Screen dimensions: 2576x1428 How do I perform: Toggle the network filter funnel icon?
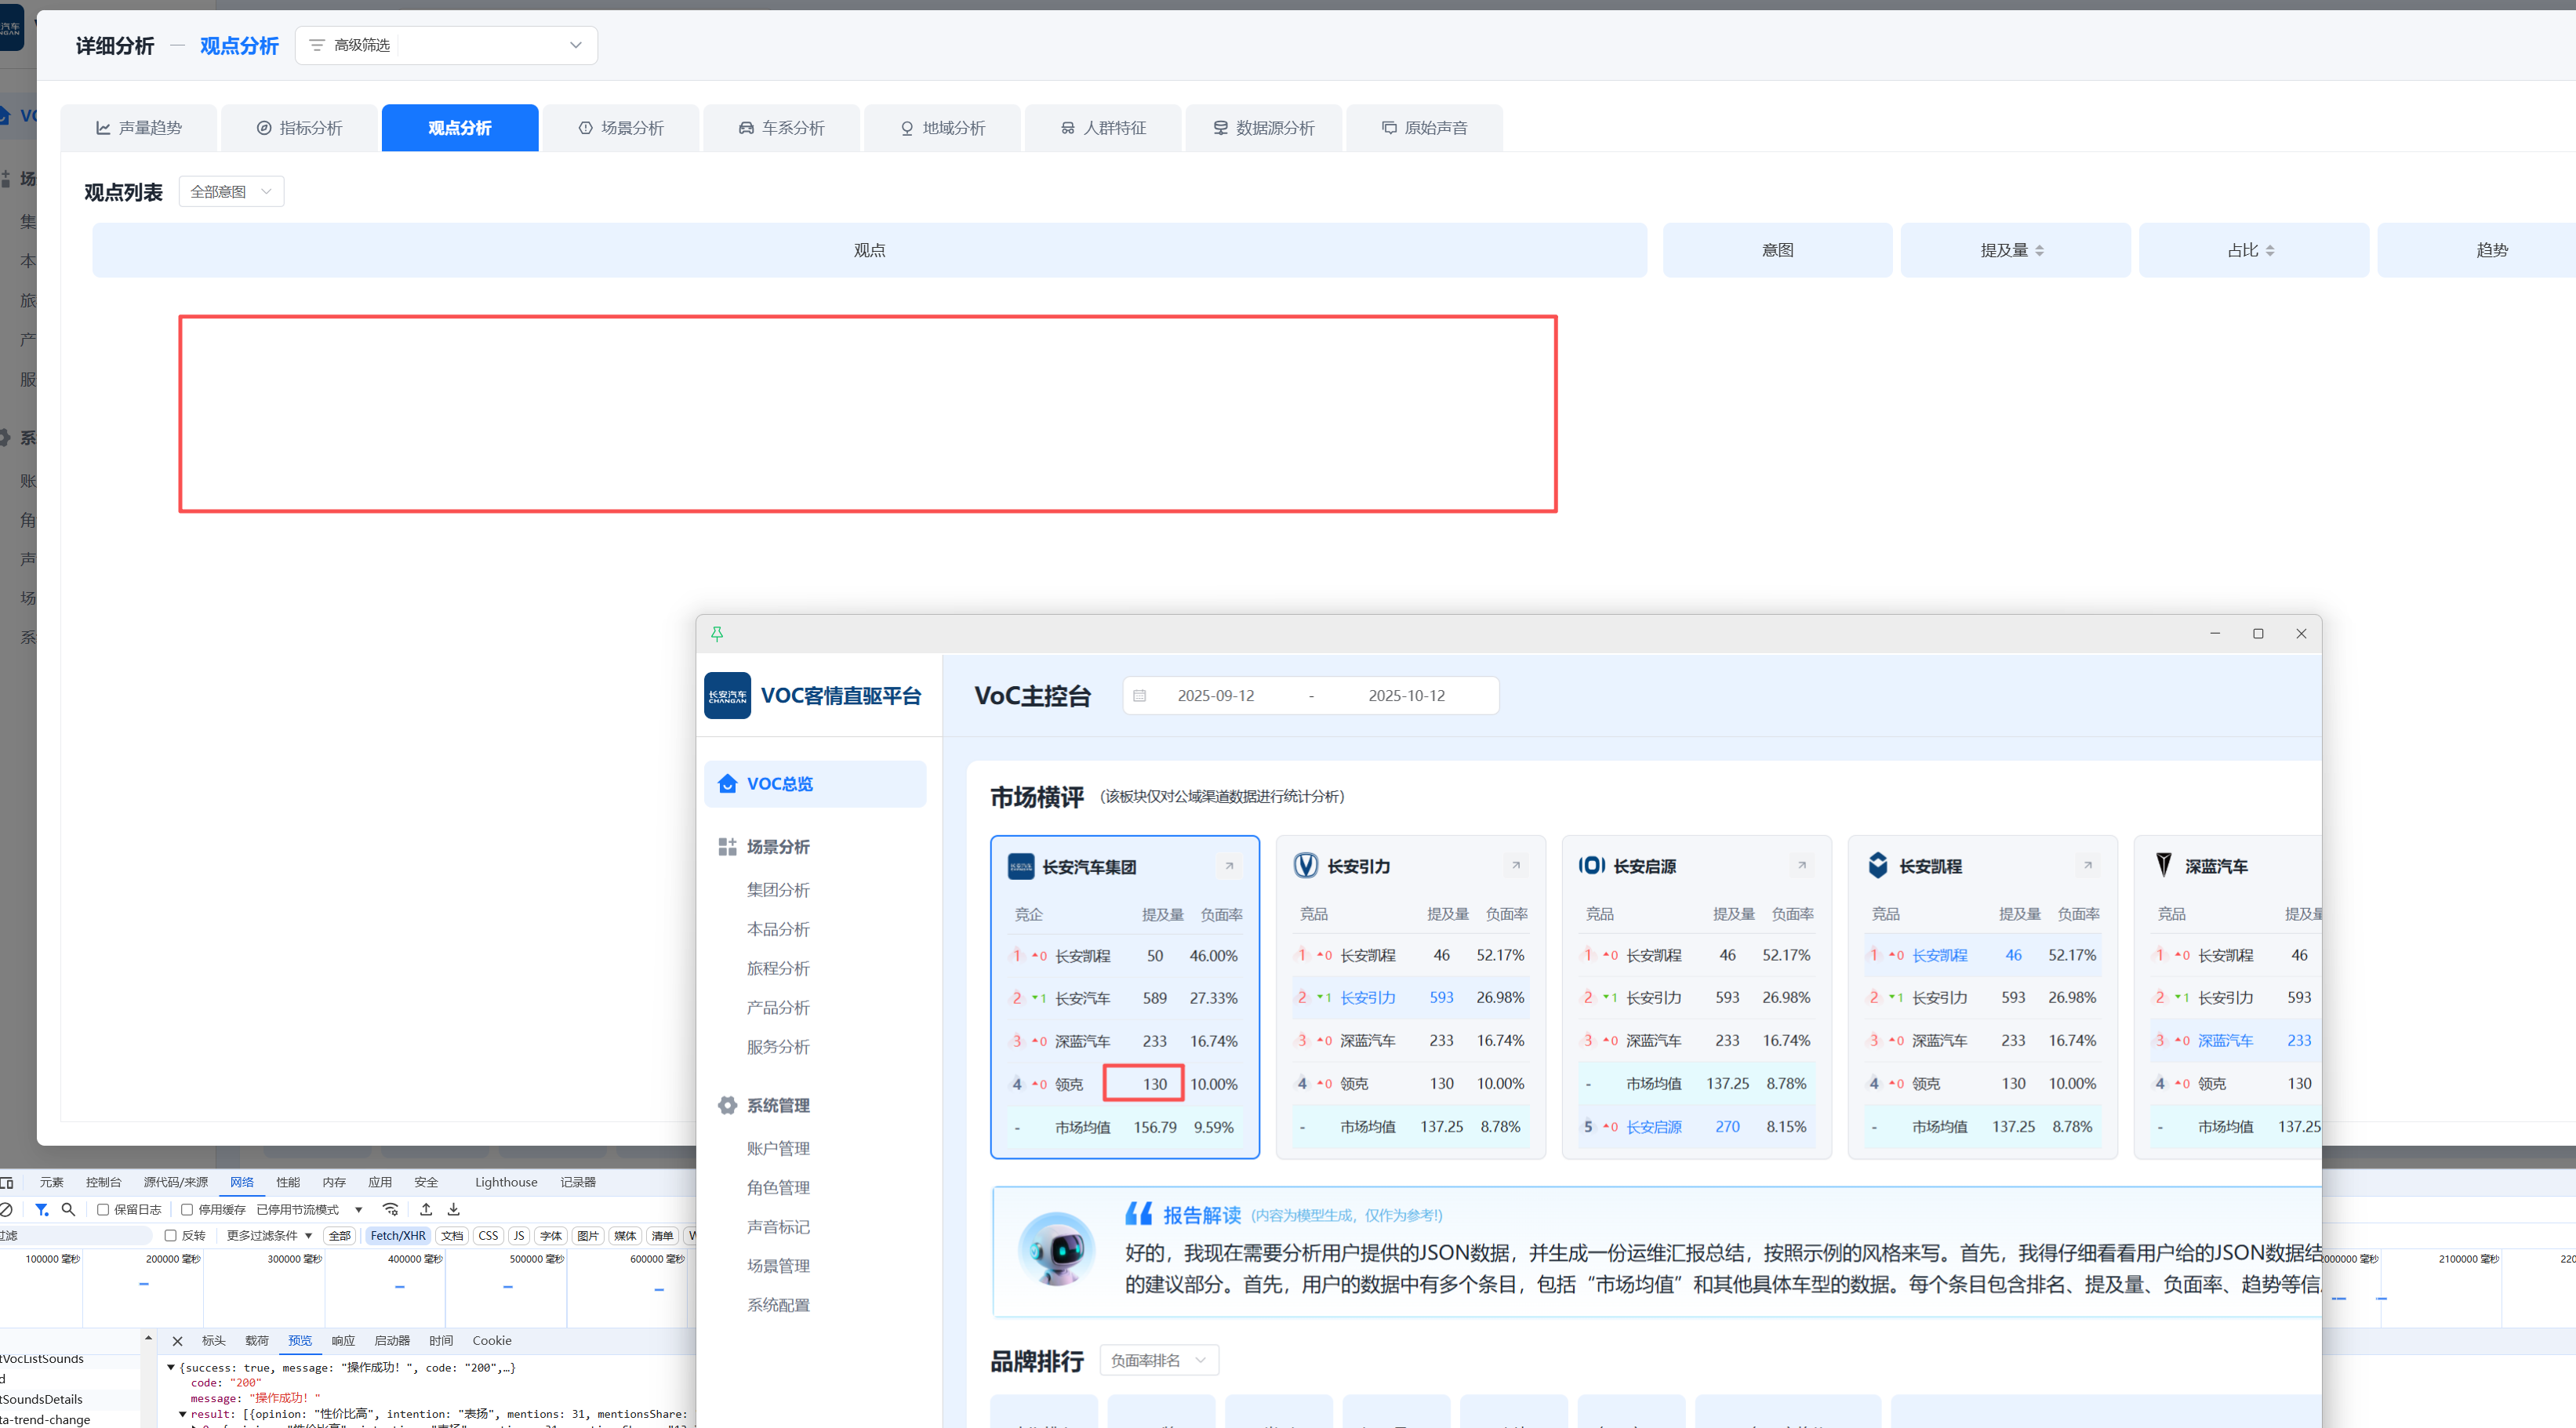(42, 1209)
